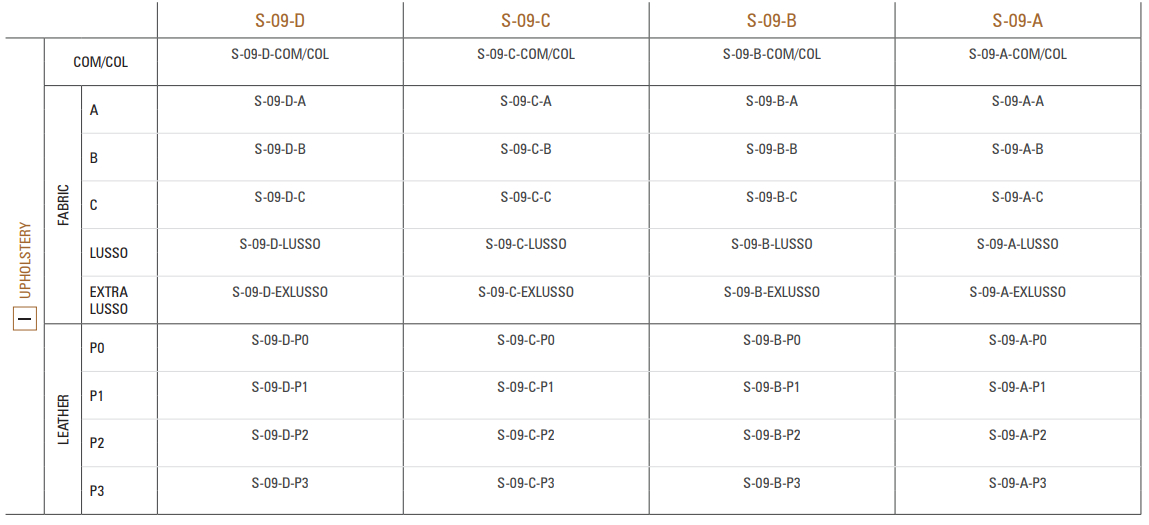Select the S-09-B-B cell
The height and width of the screenshot is (525, 1149).
(x=772, y=150)
